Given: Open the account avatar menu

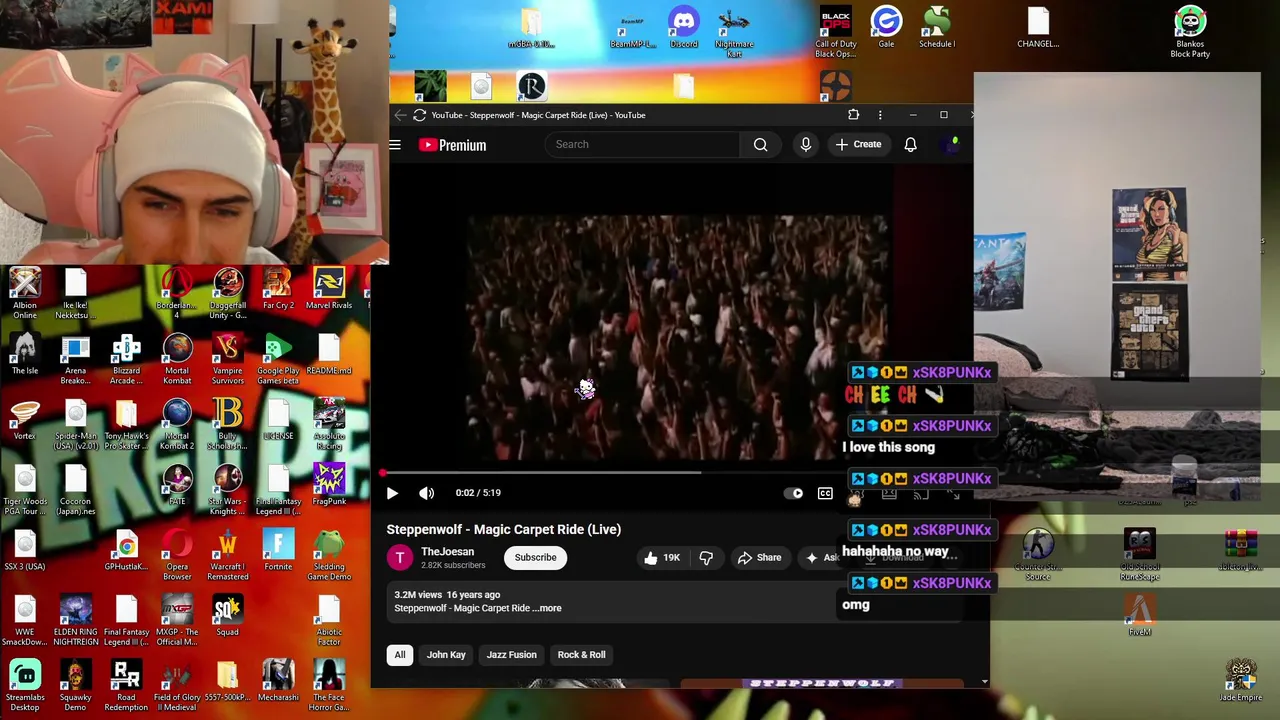Looking at the screenshot, I should coord(951,145).
